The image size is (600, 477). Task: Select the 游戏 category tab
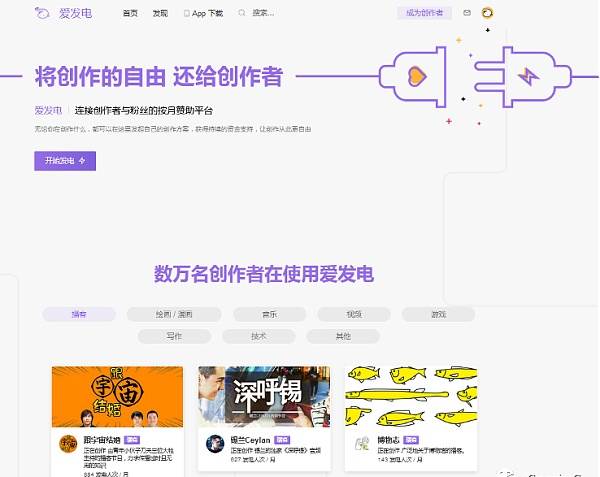tap(439, 314)
